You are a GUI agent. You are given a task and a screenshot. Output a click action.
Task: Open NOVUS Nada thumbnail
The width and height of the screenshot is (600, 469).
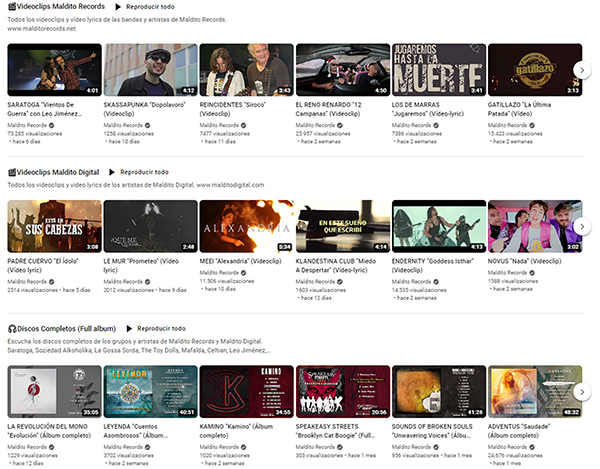click(x=535, y=226)
